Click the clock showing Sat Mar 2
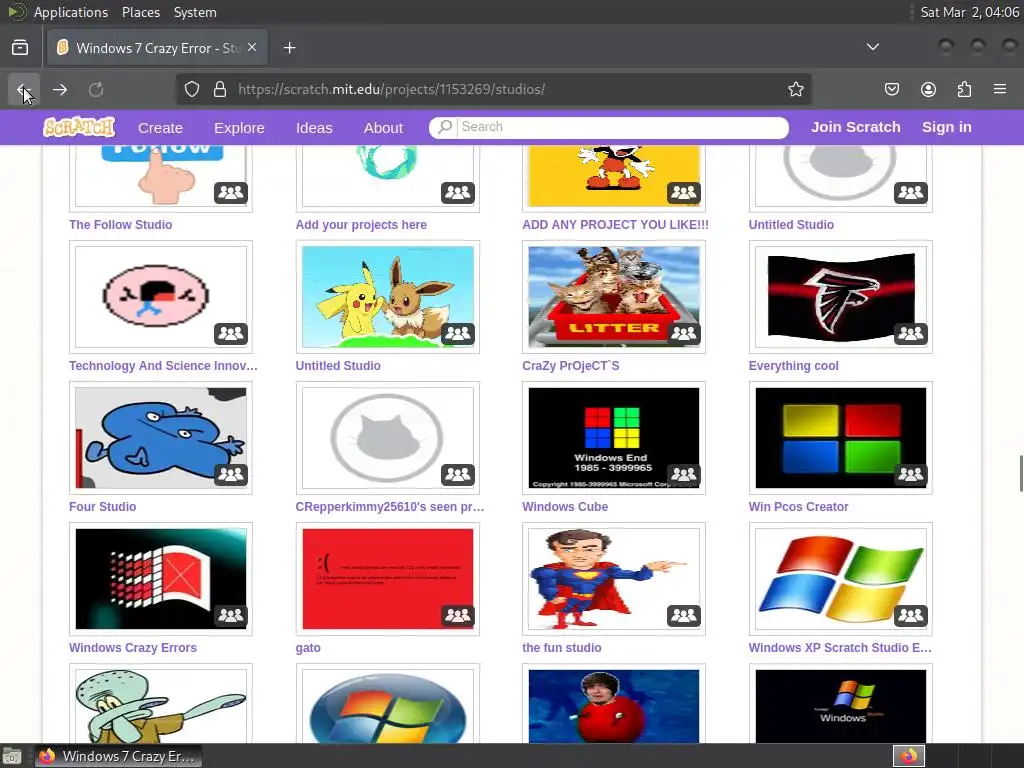This screenshot has width=1024, height=768. tap(969, 12)
